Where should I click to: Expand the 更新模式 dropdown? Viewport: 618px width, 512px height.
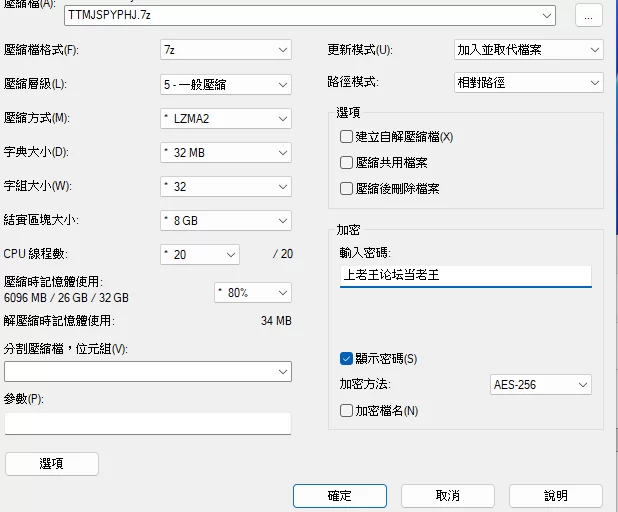pos(528,50)
